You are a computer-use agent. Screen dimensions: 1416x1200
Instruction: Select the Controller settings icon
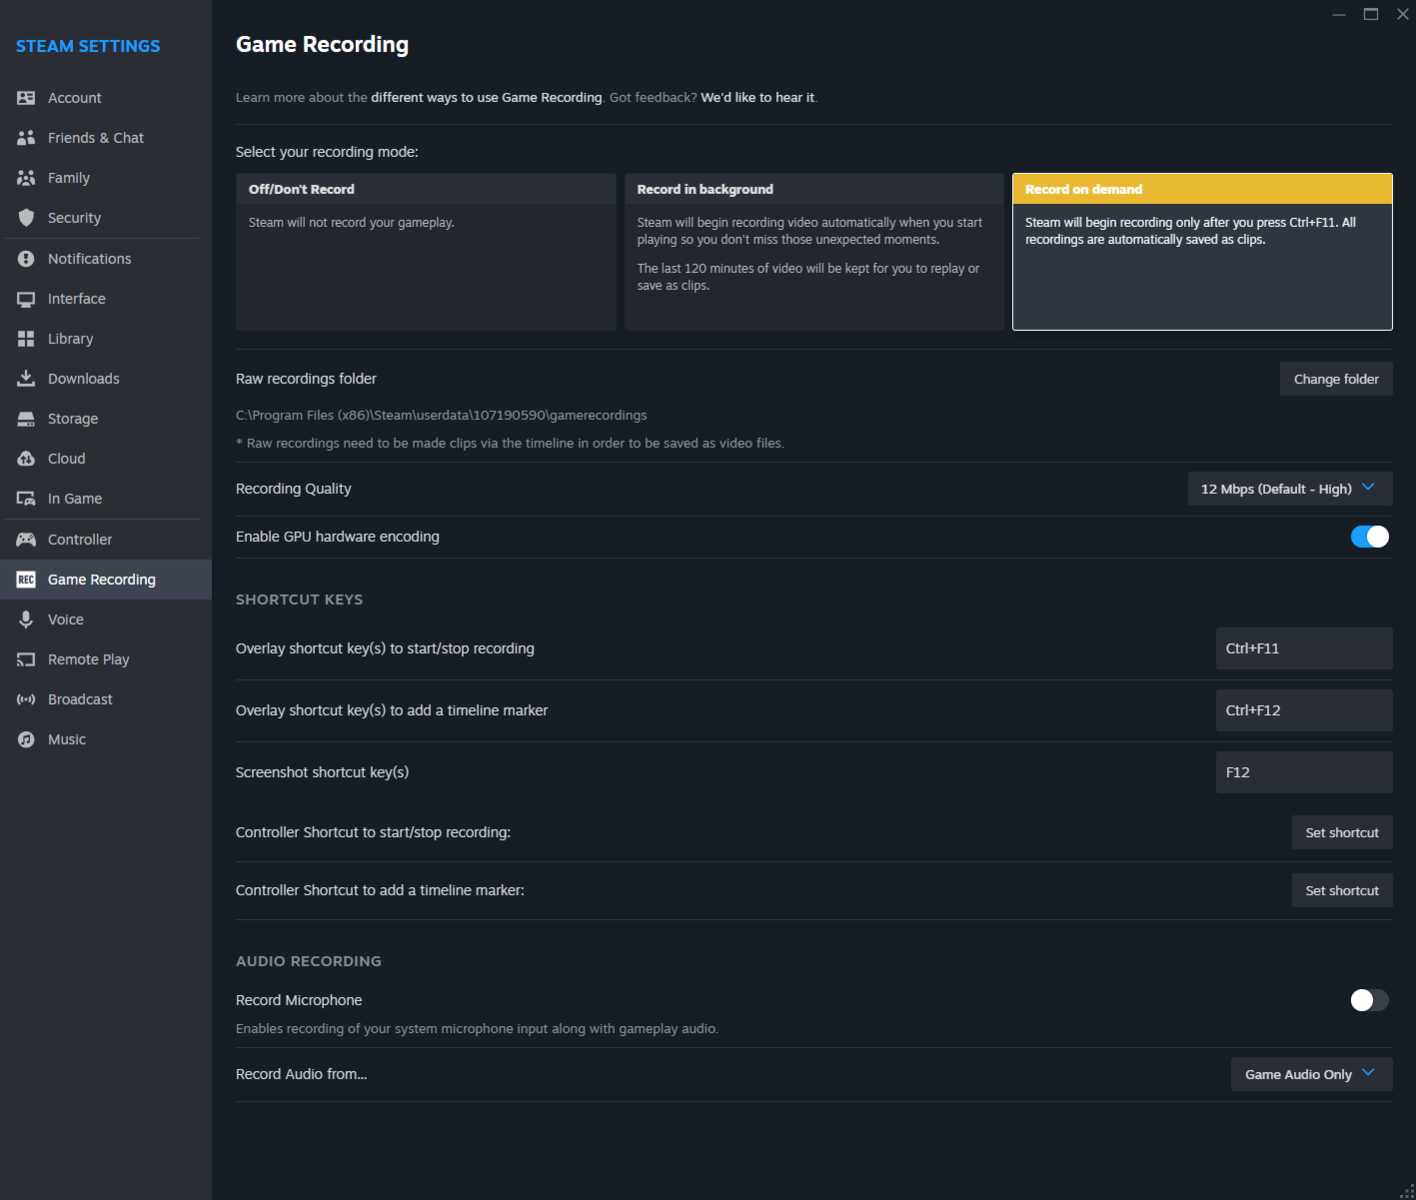[27, 539]
